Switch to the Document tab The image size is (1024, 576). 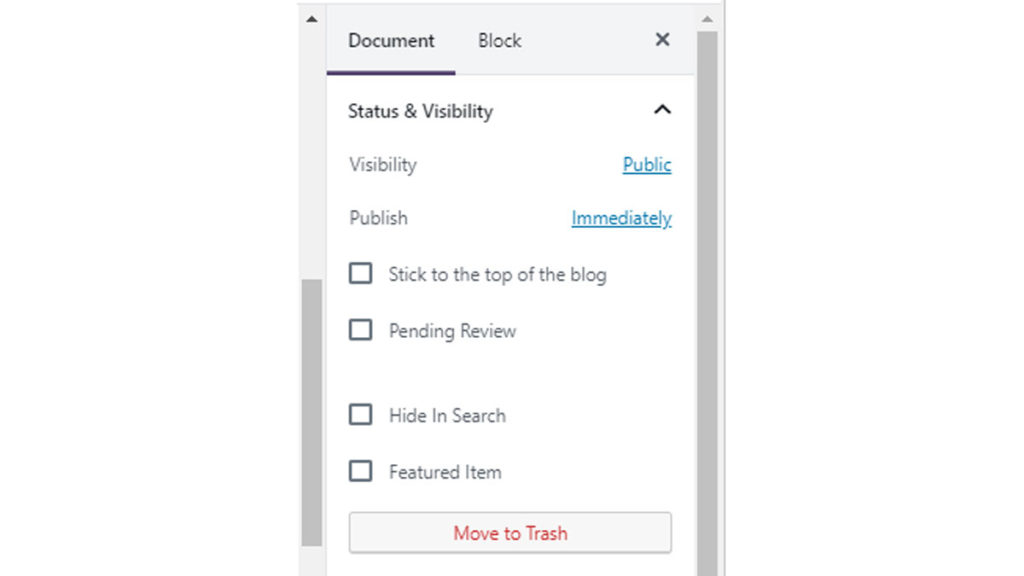pyautogui.click(x=391, y=41)
